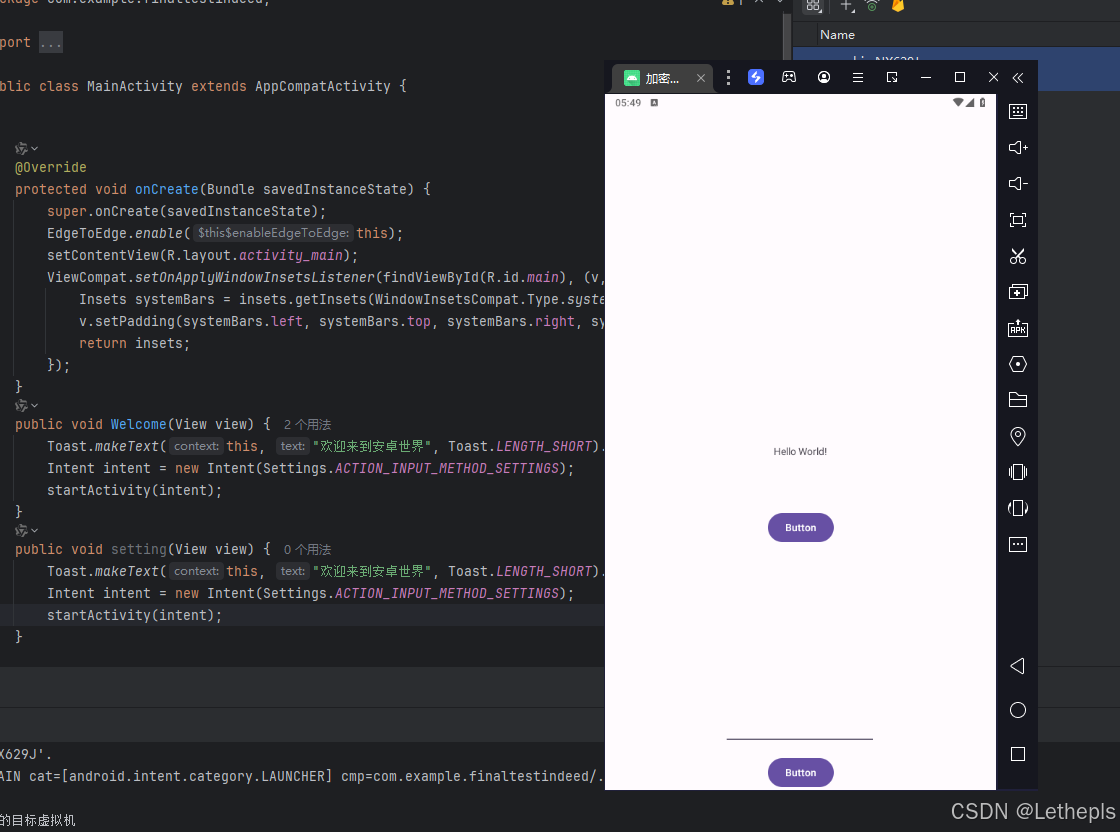The width and height of the screenshot is (1120, 832).
Task: Take screenshot with the scissors icon
Action: (x=1018, y=256)
